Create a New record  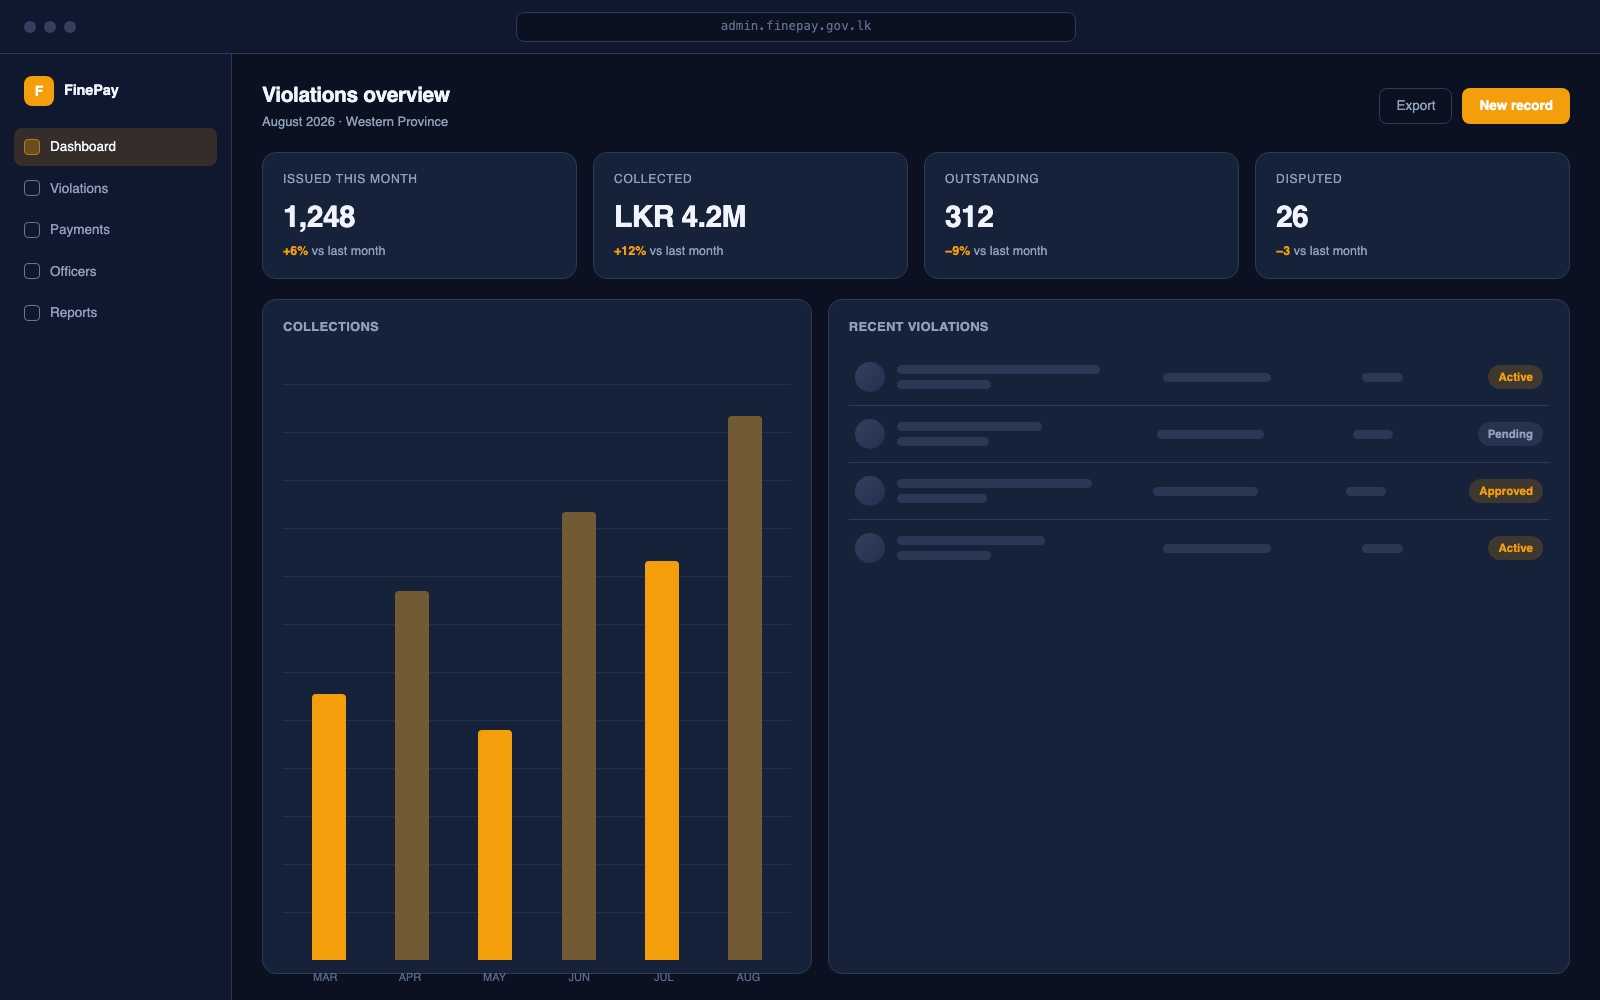1515,106
